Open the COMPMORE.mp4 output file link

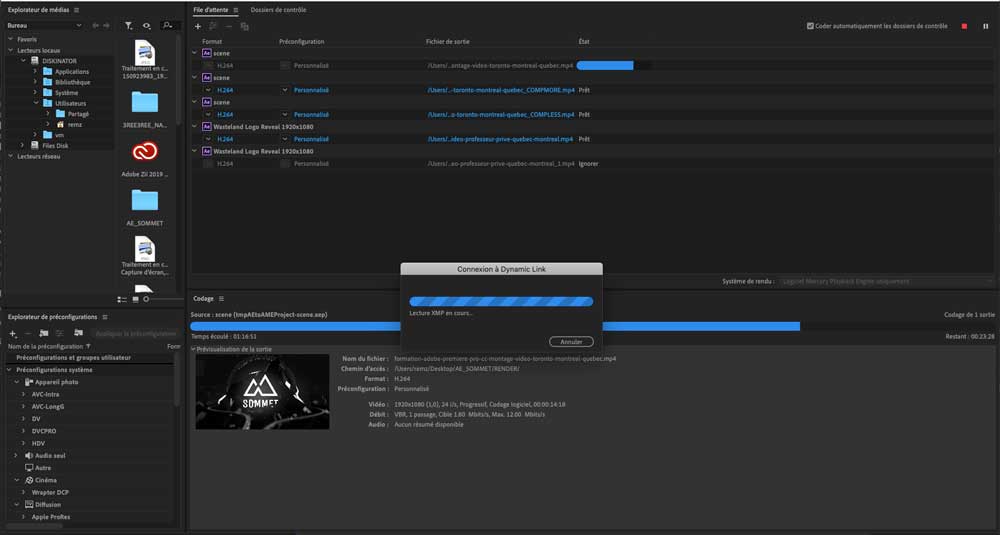(501, 91)
